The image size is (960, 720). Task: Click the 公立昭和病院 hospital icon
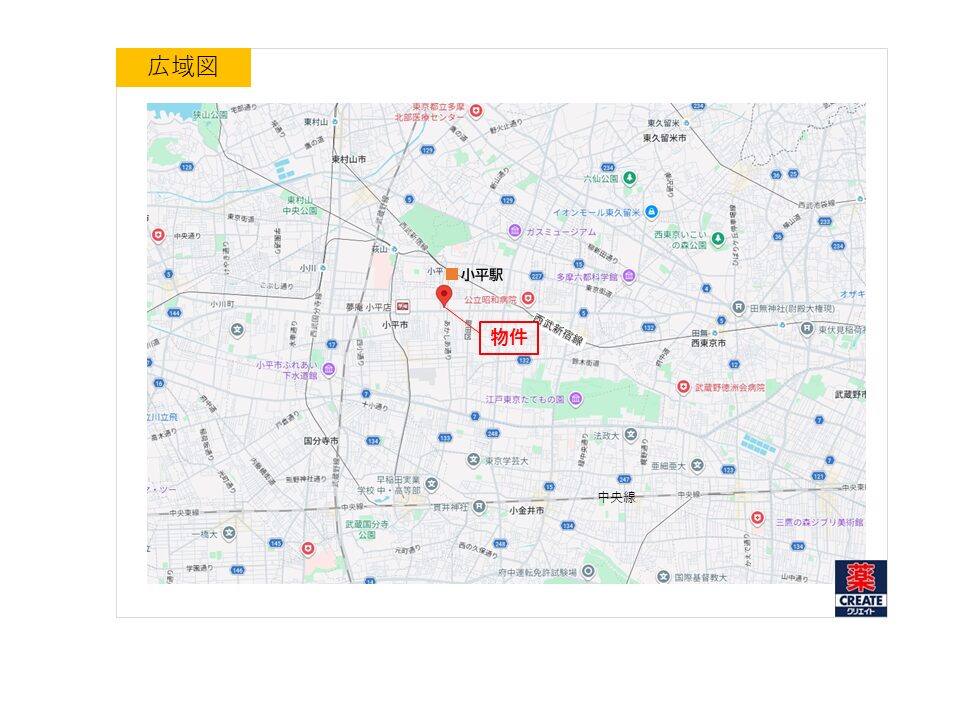pyautogui.click(x=528, y=298)
